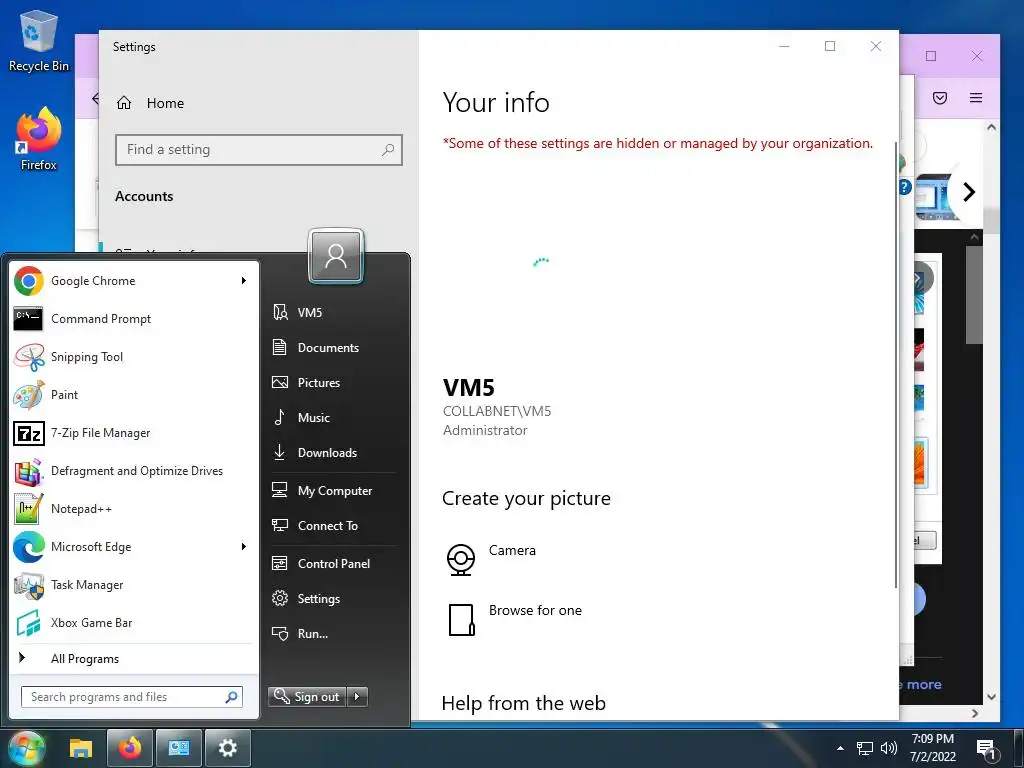Launch Defragment and Optimize Drives
Screen dimensions: 1024x768
click(x=134, y=471)
